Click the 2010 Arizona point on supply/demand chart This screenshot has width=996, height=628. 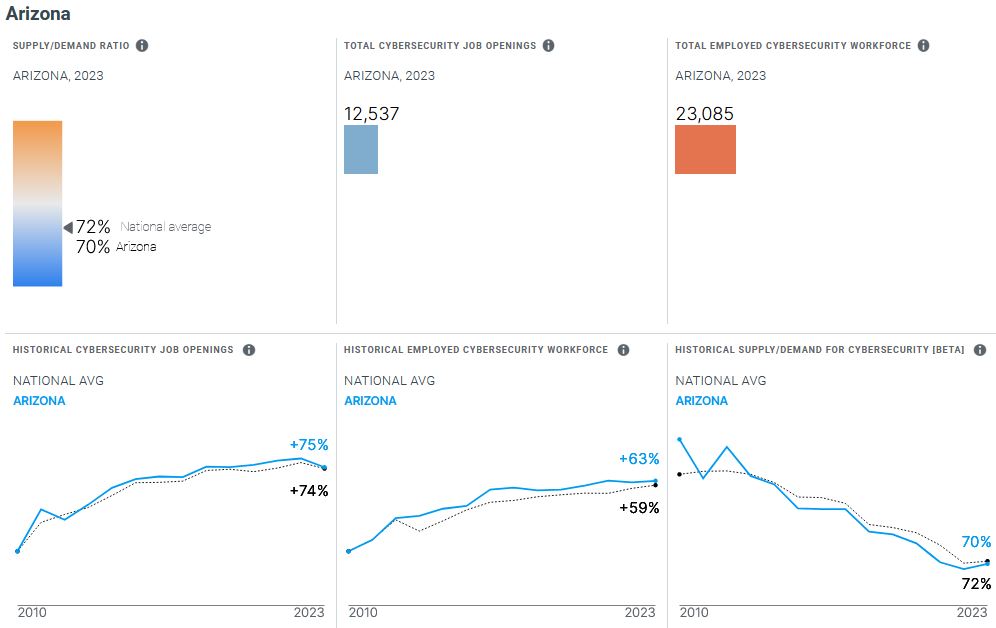pos(680,439)
